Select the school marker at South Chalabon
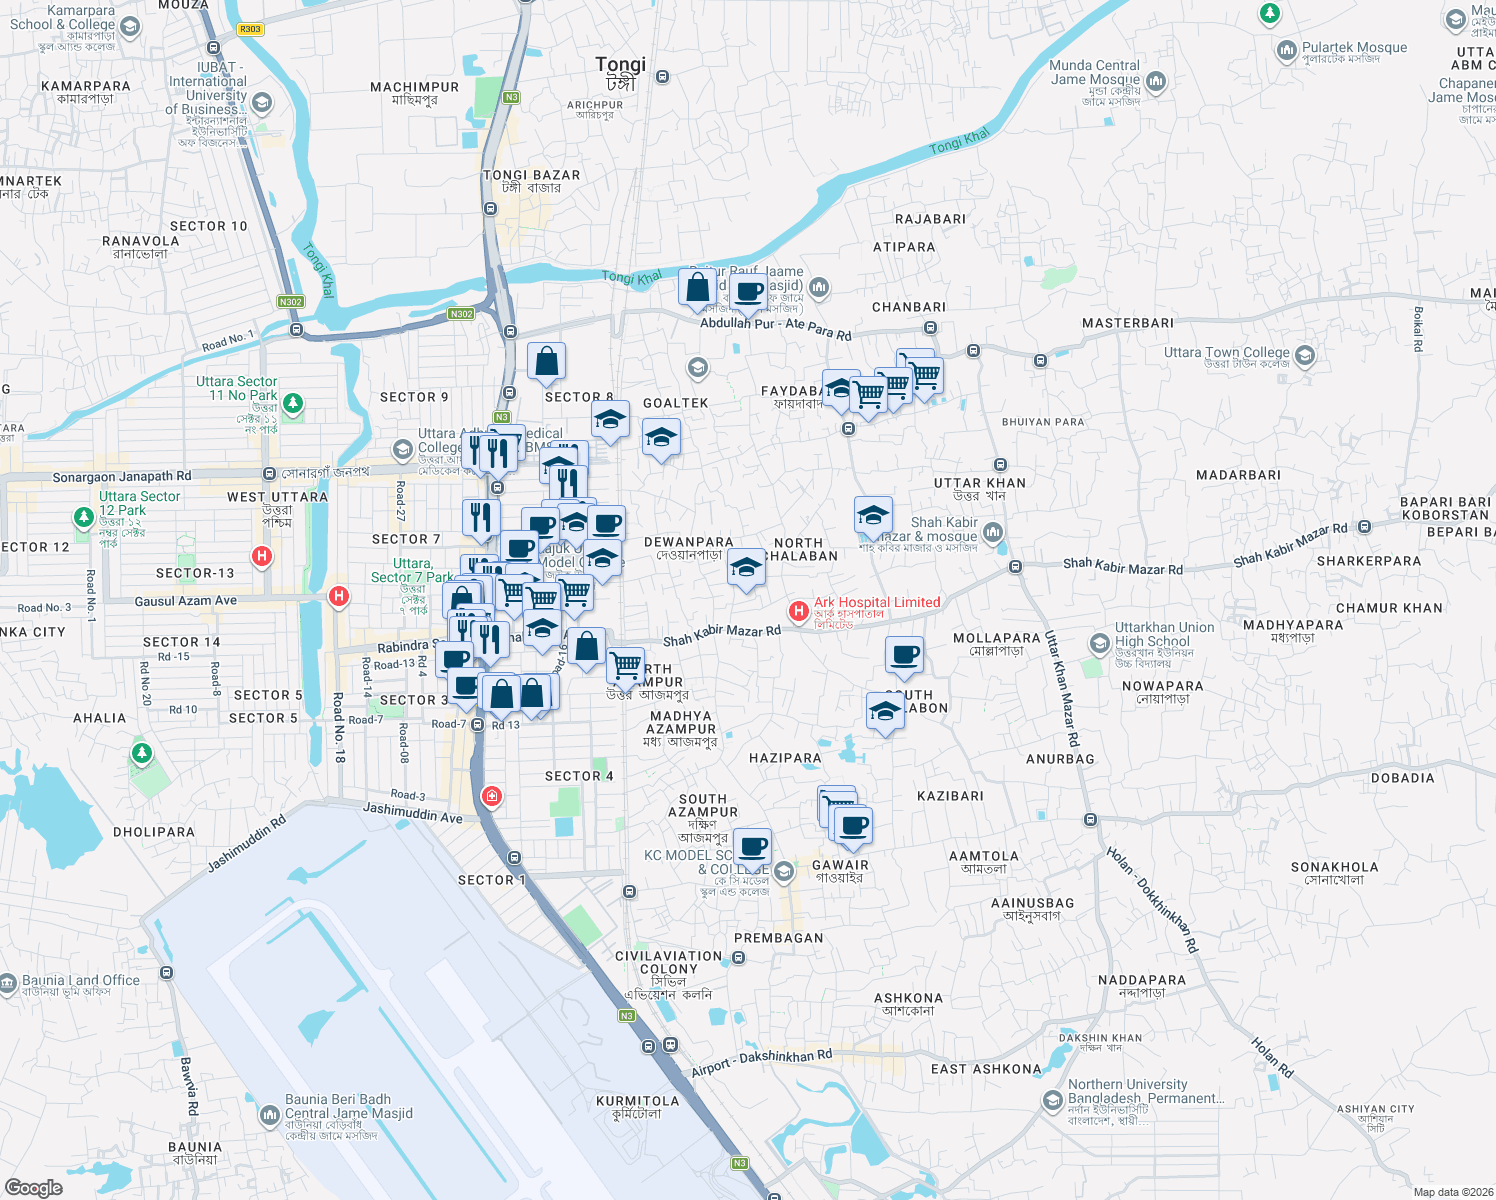This screenshot has height=1200, width=1496. [885, 714]
